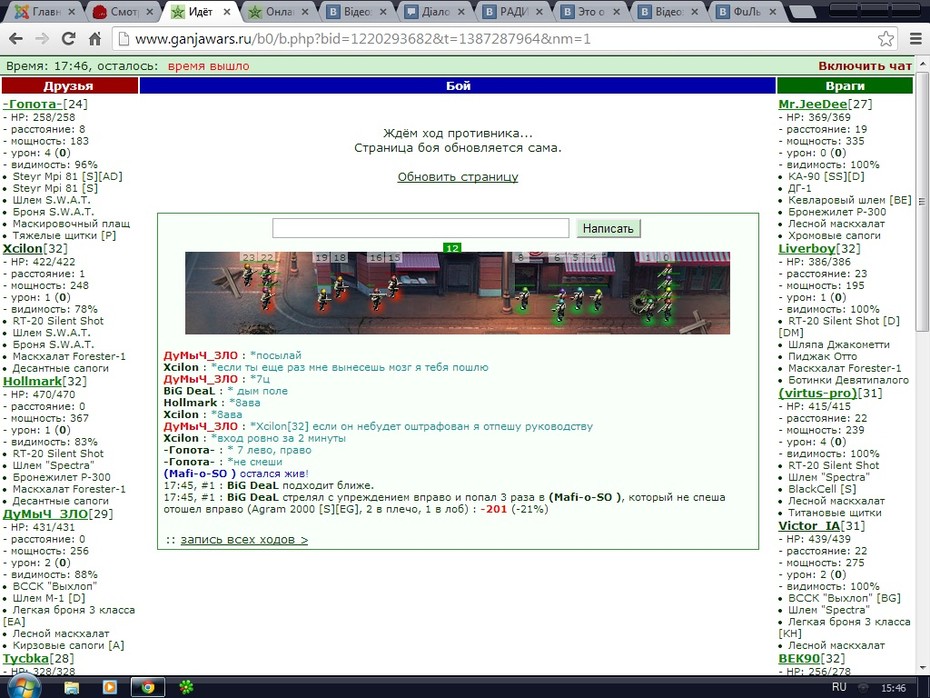The image size is (930, 698).
Task: Click 'Шляпа Джакометти' item
Action: tap(839, 345)
